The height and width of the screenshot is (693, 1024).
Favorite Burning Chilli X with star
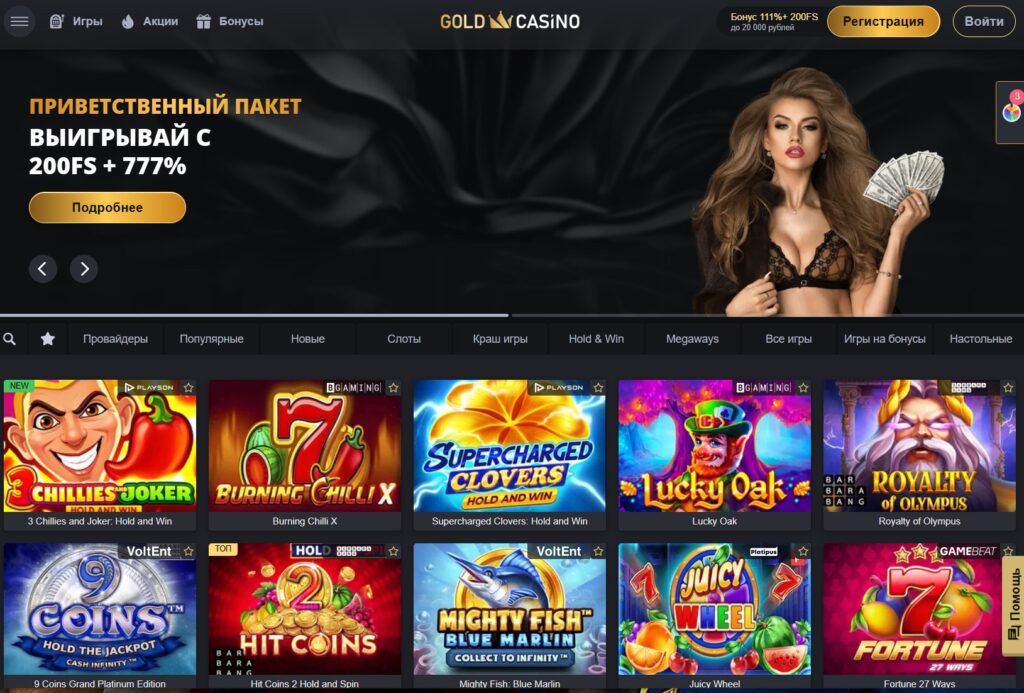click(x=393, y=388)
